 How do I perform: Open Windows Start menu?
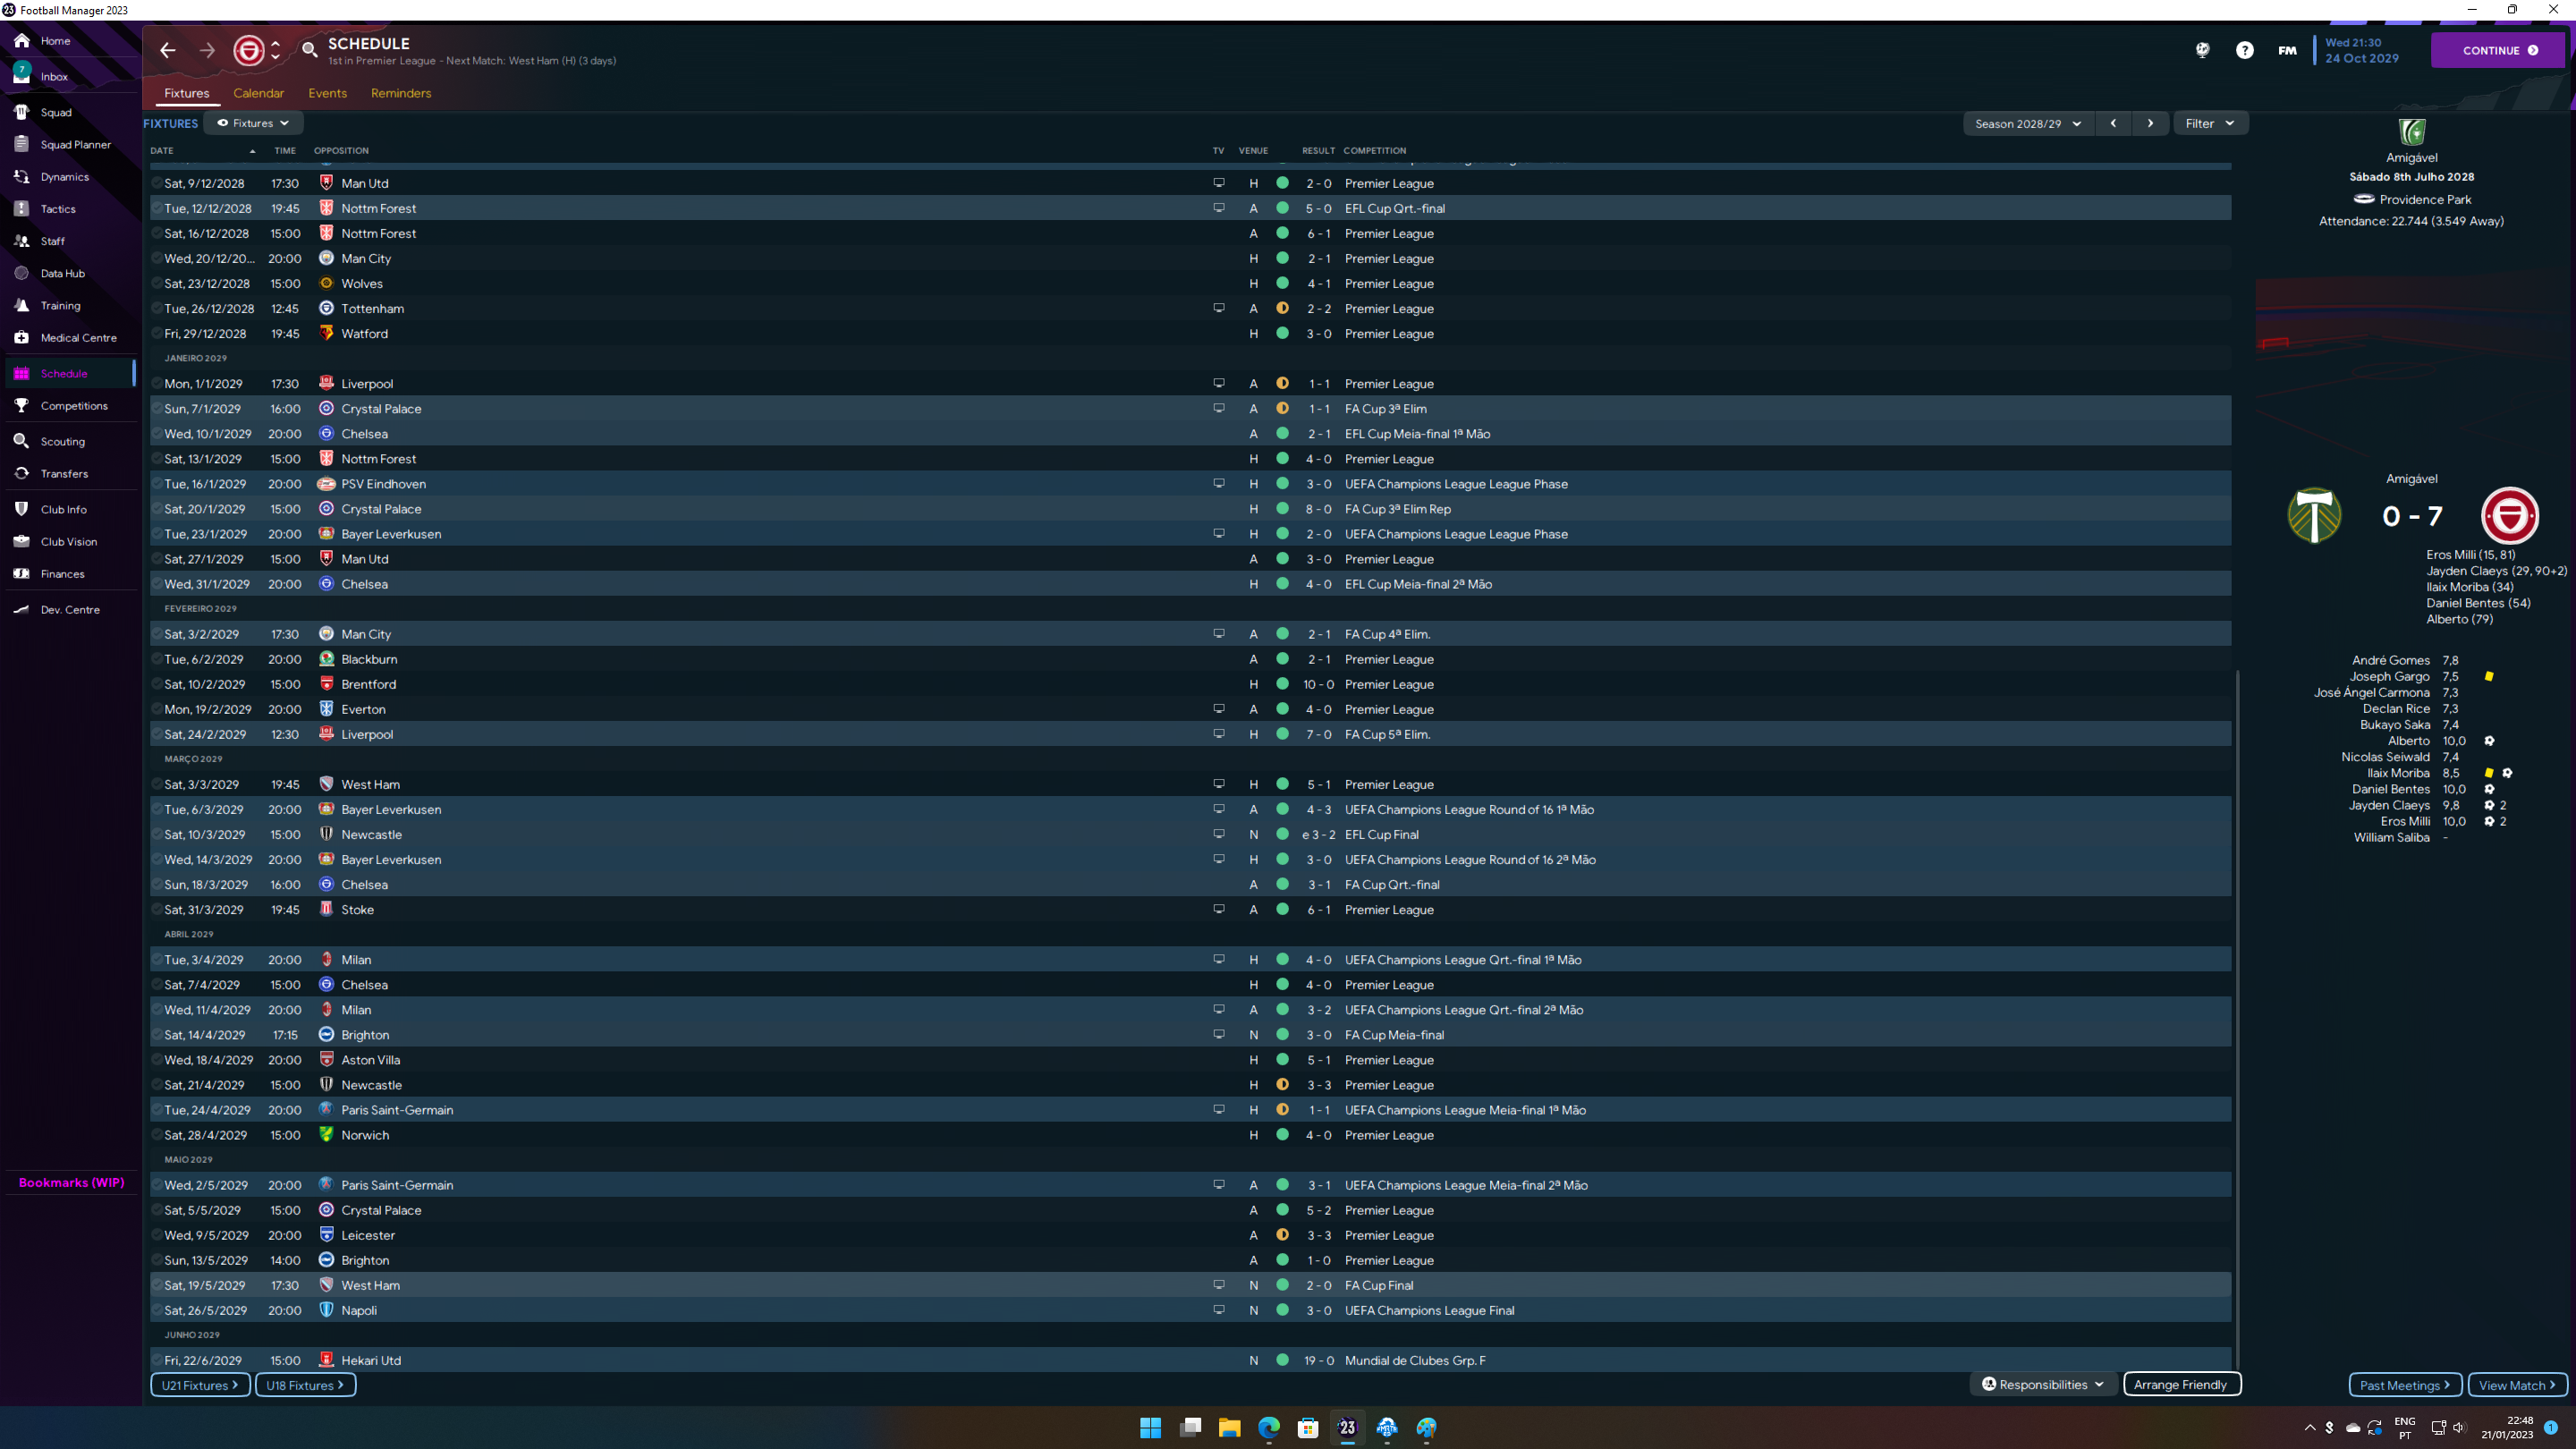[x=1151, y=1427]
